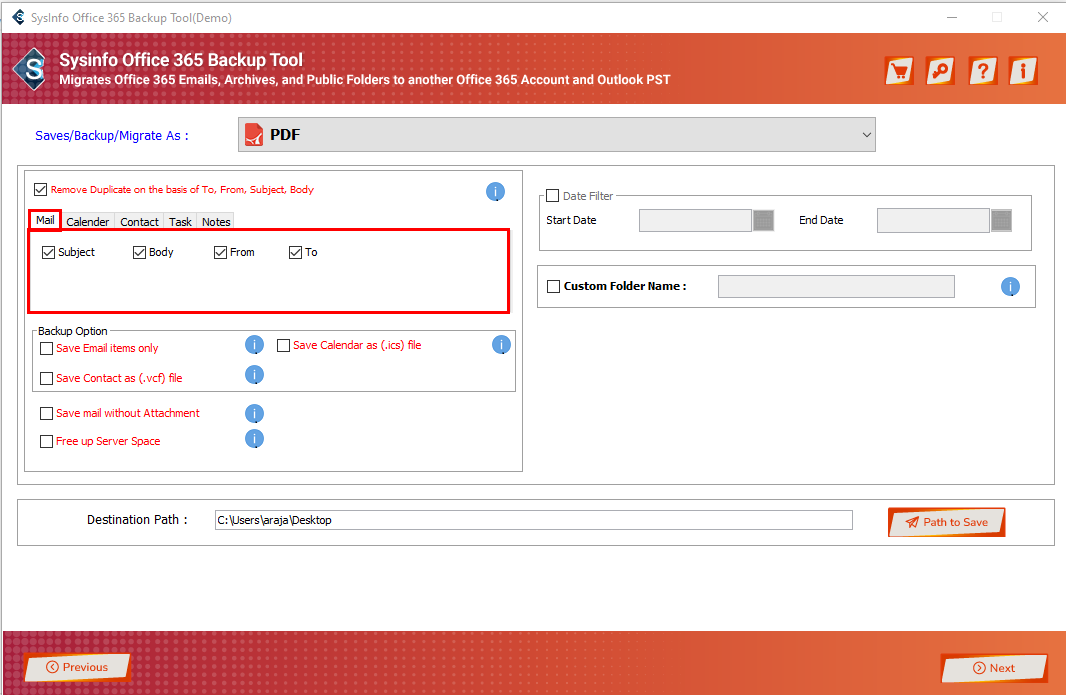
Task: Switch to the Calender tab
Action: (88, 222)
